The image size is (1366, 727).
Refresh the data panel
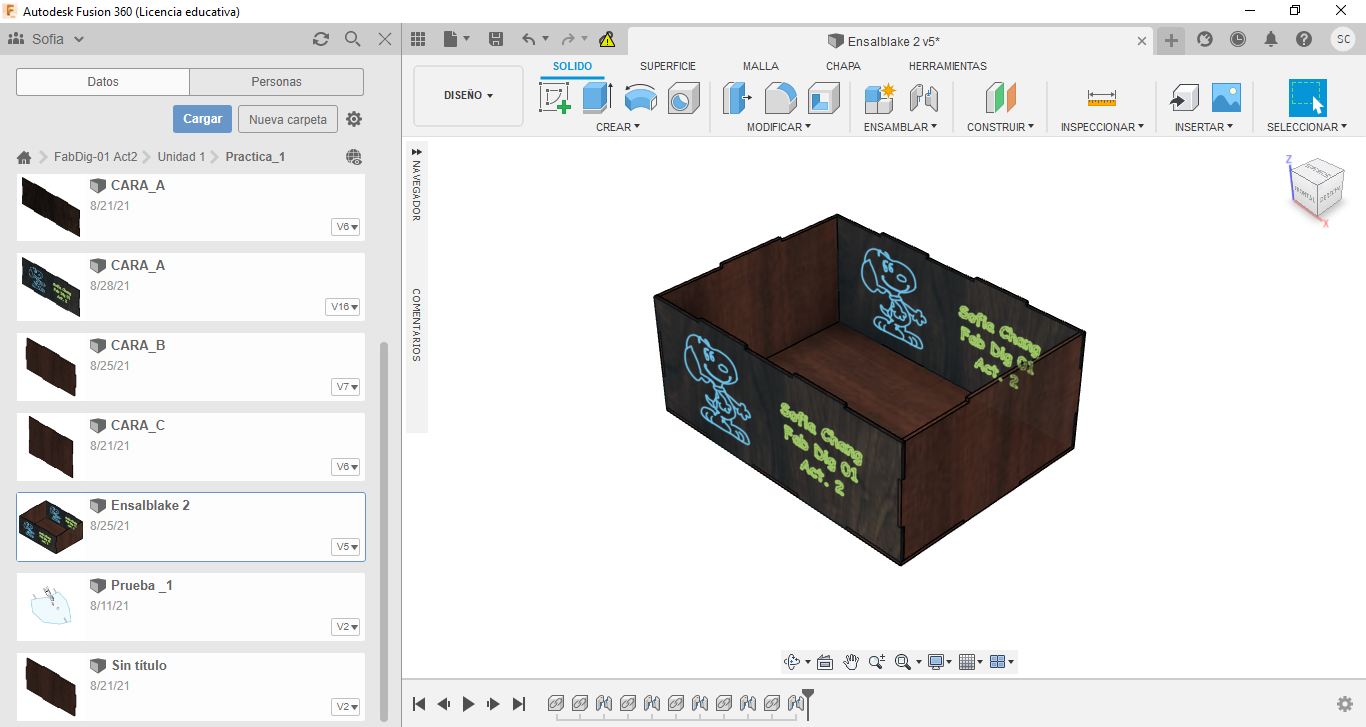coord(321,39)
